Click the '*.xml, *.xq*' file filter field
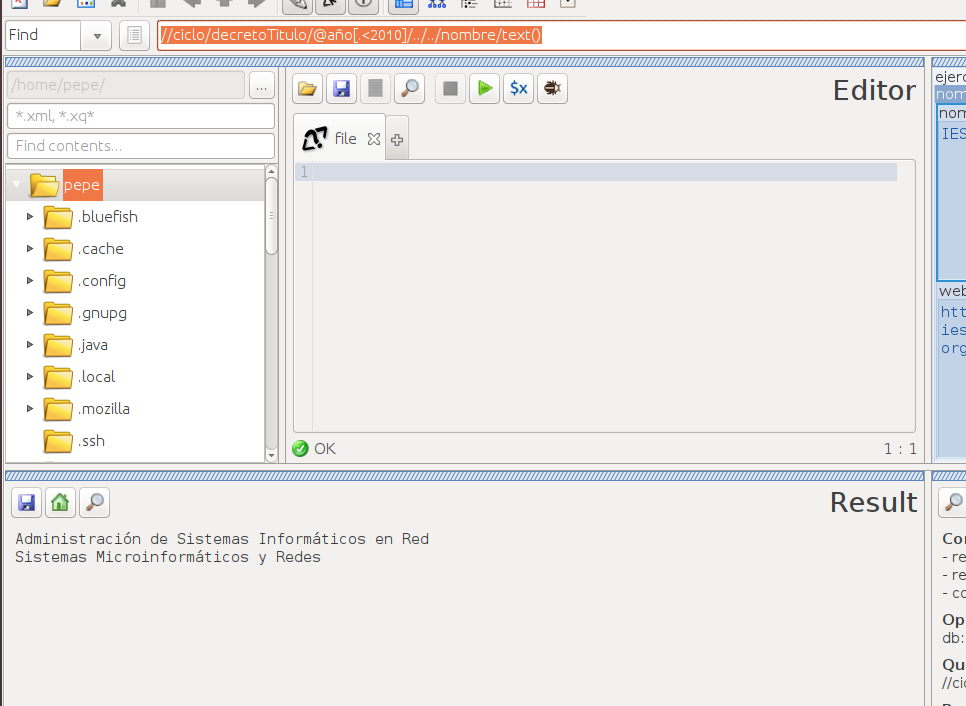 (x=141, y=116)
